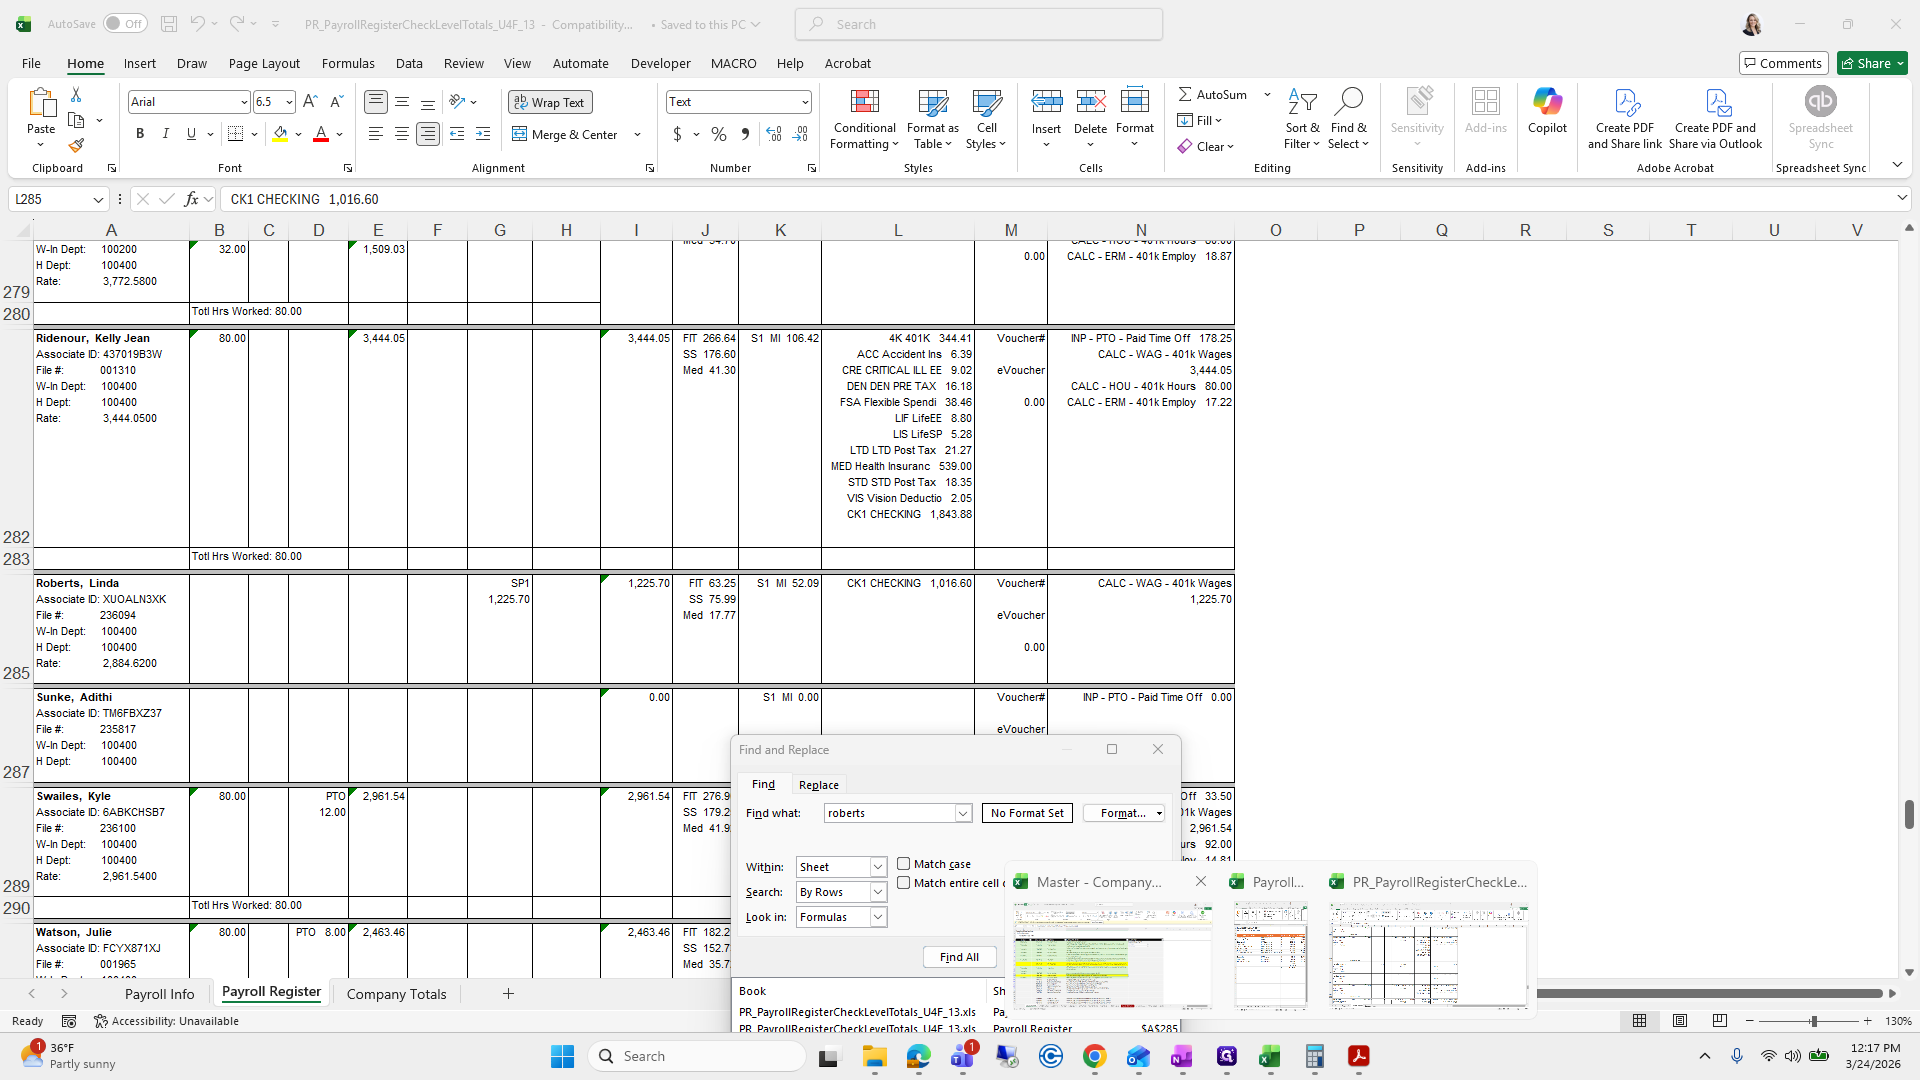Switch to the Company Totals sheet tab
This screenshot has width=1920, height=1080.
tap(396, 994)
